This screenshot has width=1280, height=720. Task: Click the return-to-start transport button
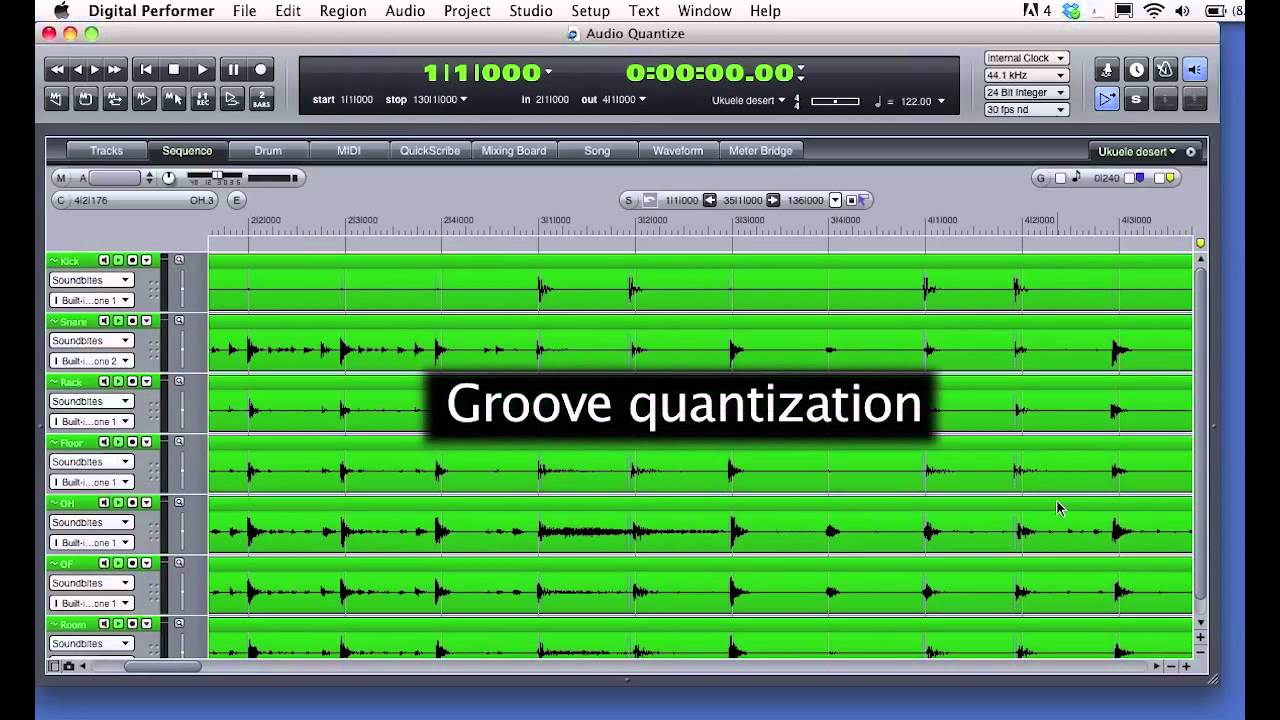point(146,69)
